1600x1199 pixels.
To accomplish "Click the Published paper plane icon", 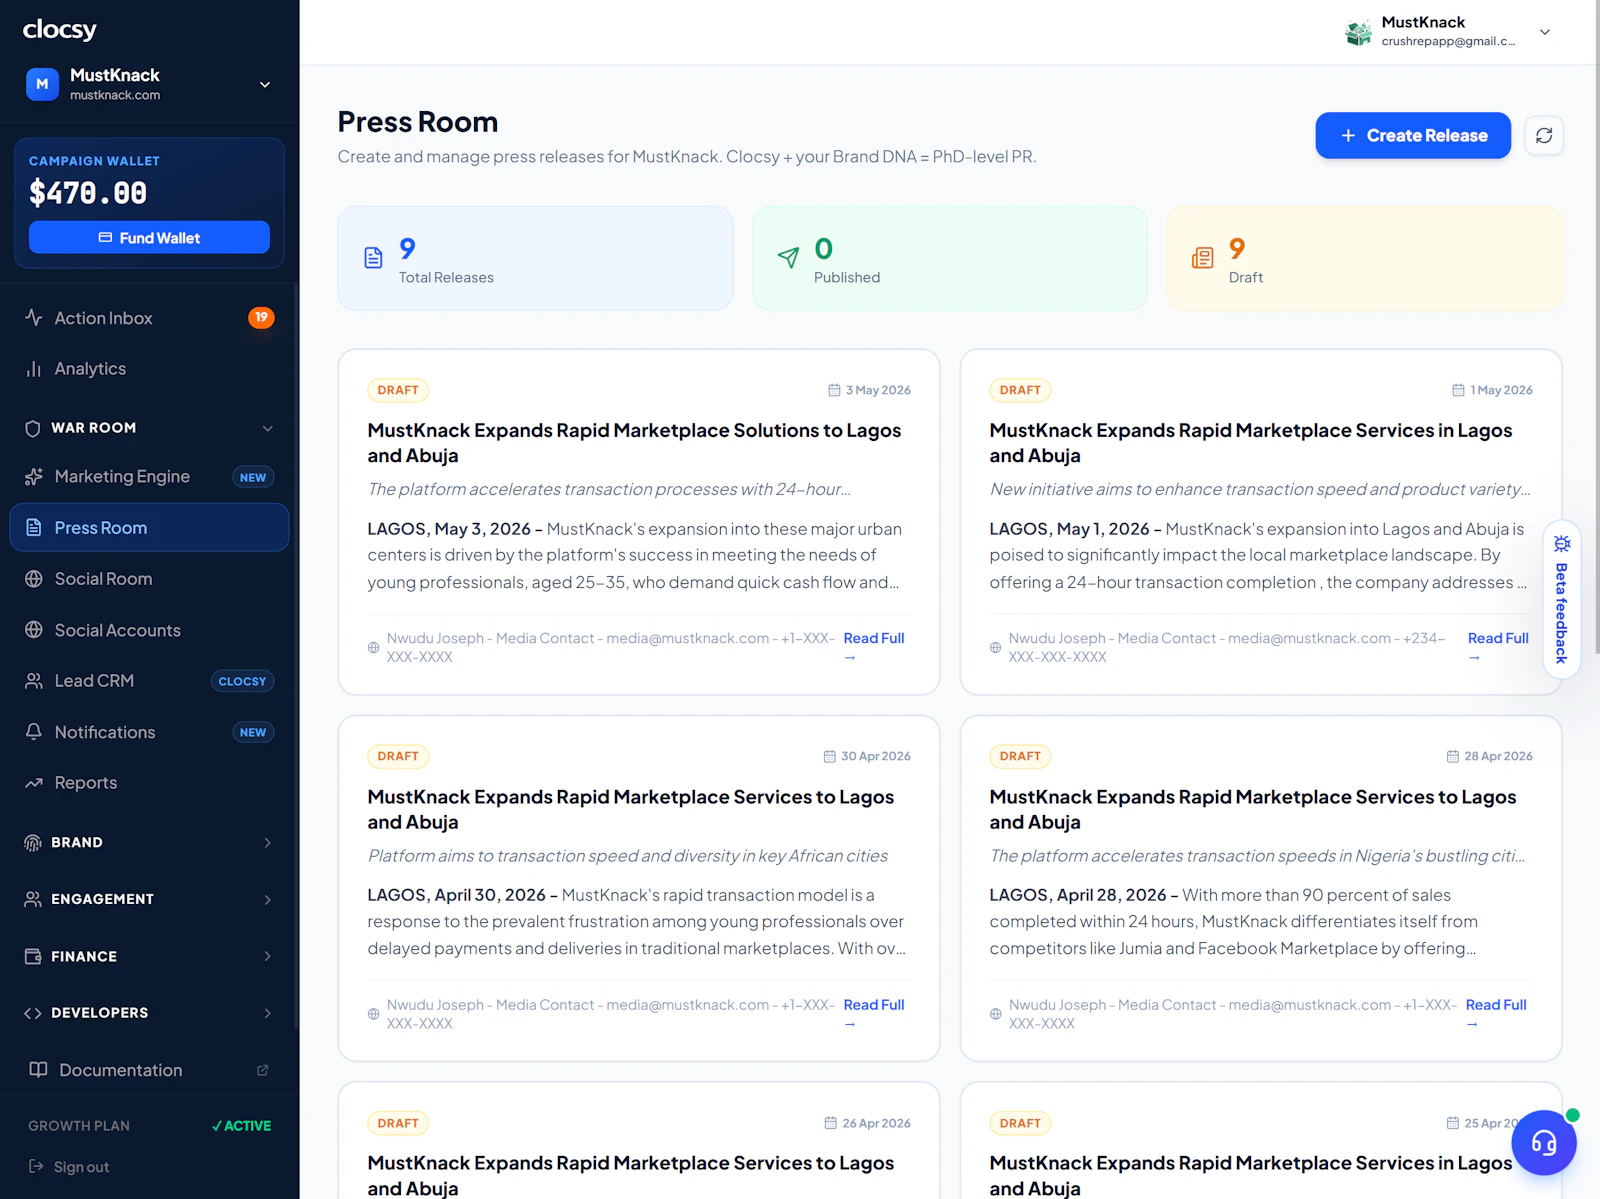I will tap(789, 258).
